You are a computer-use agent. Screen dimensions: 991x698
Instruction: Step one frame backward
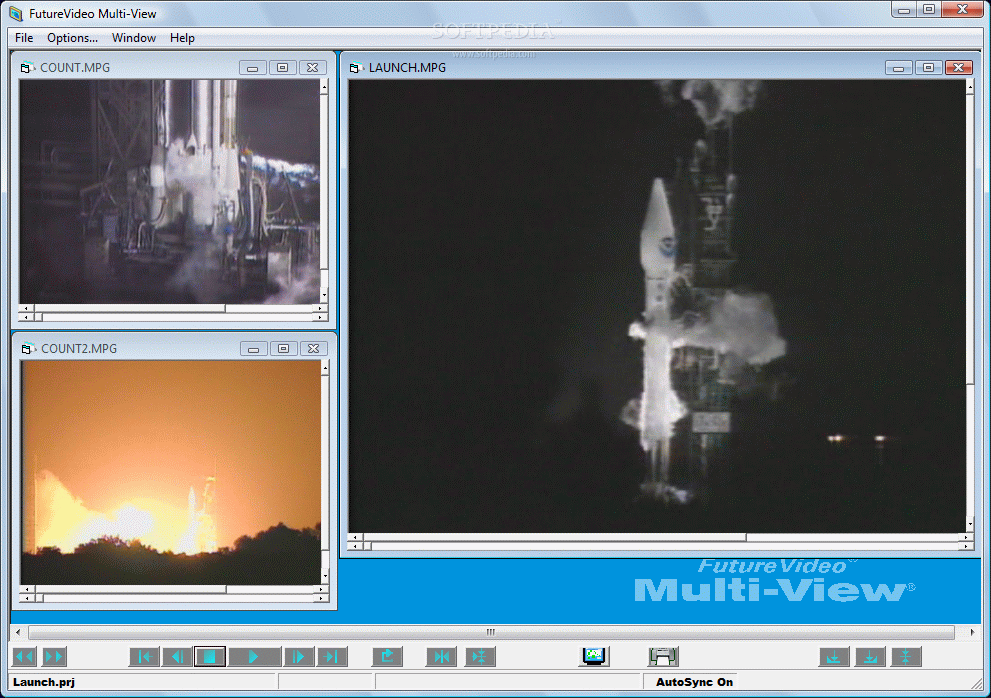click(177, 657)
